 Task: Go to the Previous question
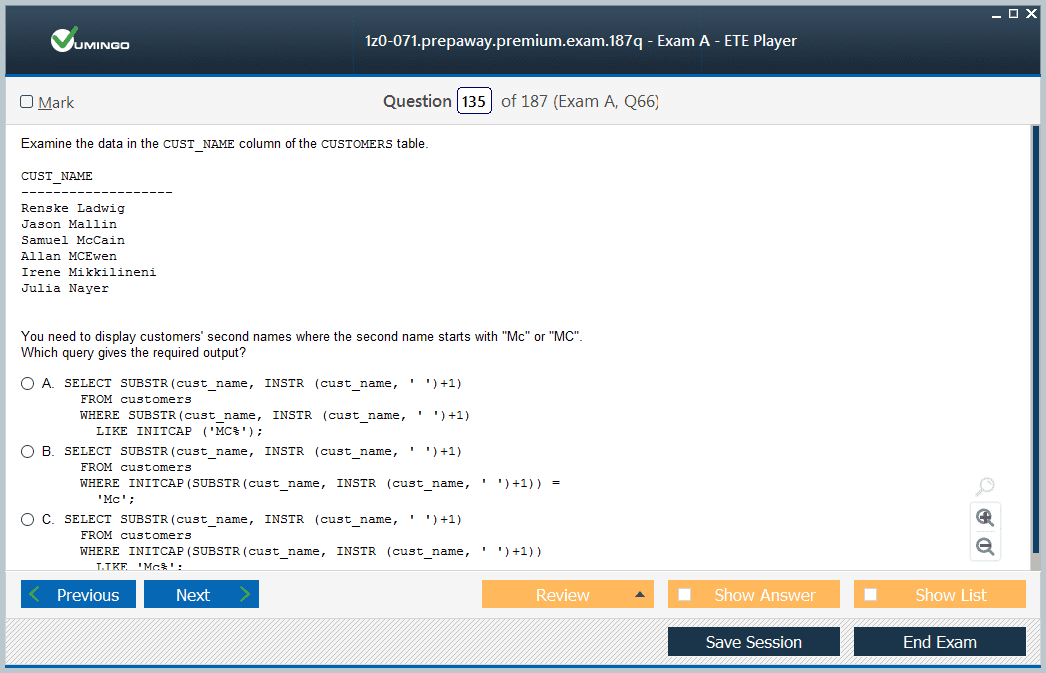point(78,594)
